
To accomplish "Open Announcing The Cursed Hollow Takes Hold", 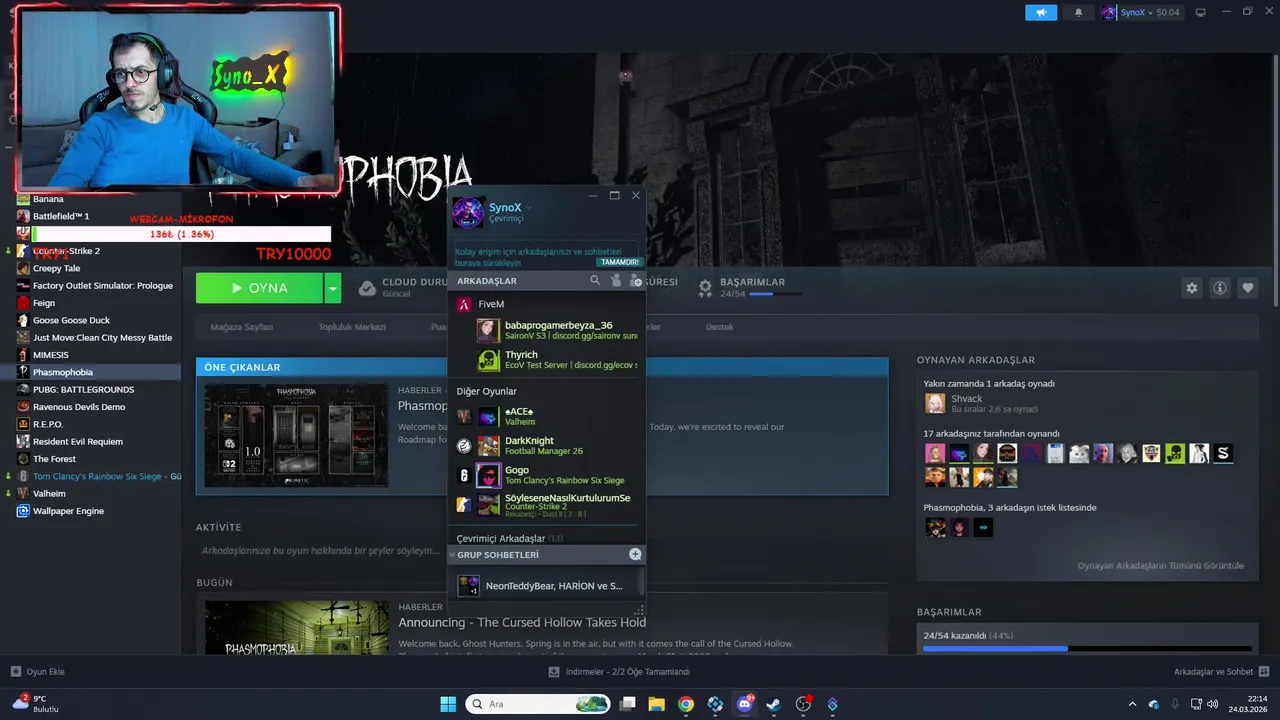I will pos(522,622).
